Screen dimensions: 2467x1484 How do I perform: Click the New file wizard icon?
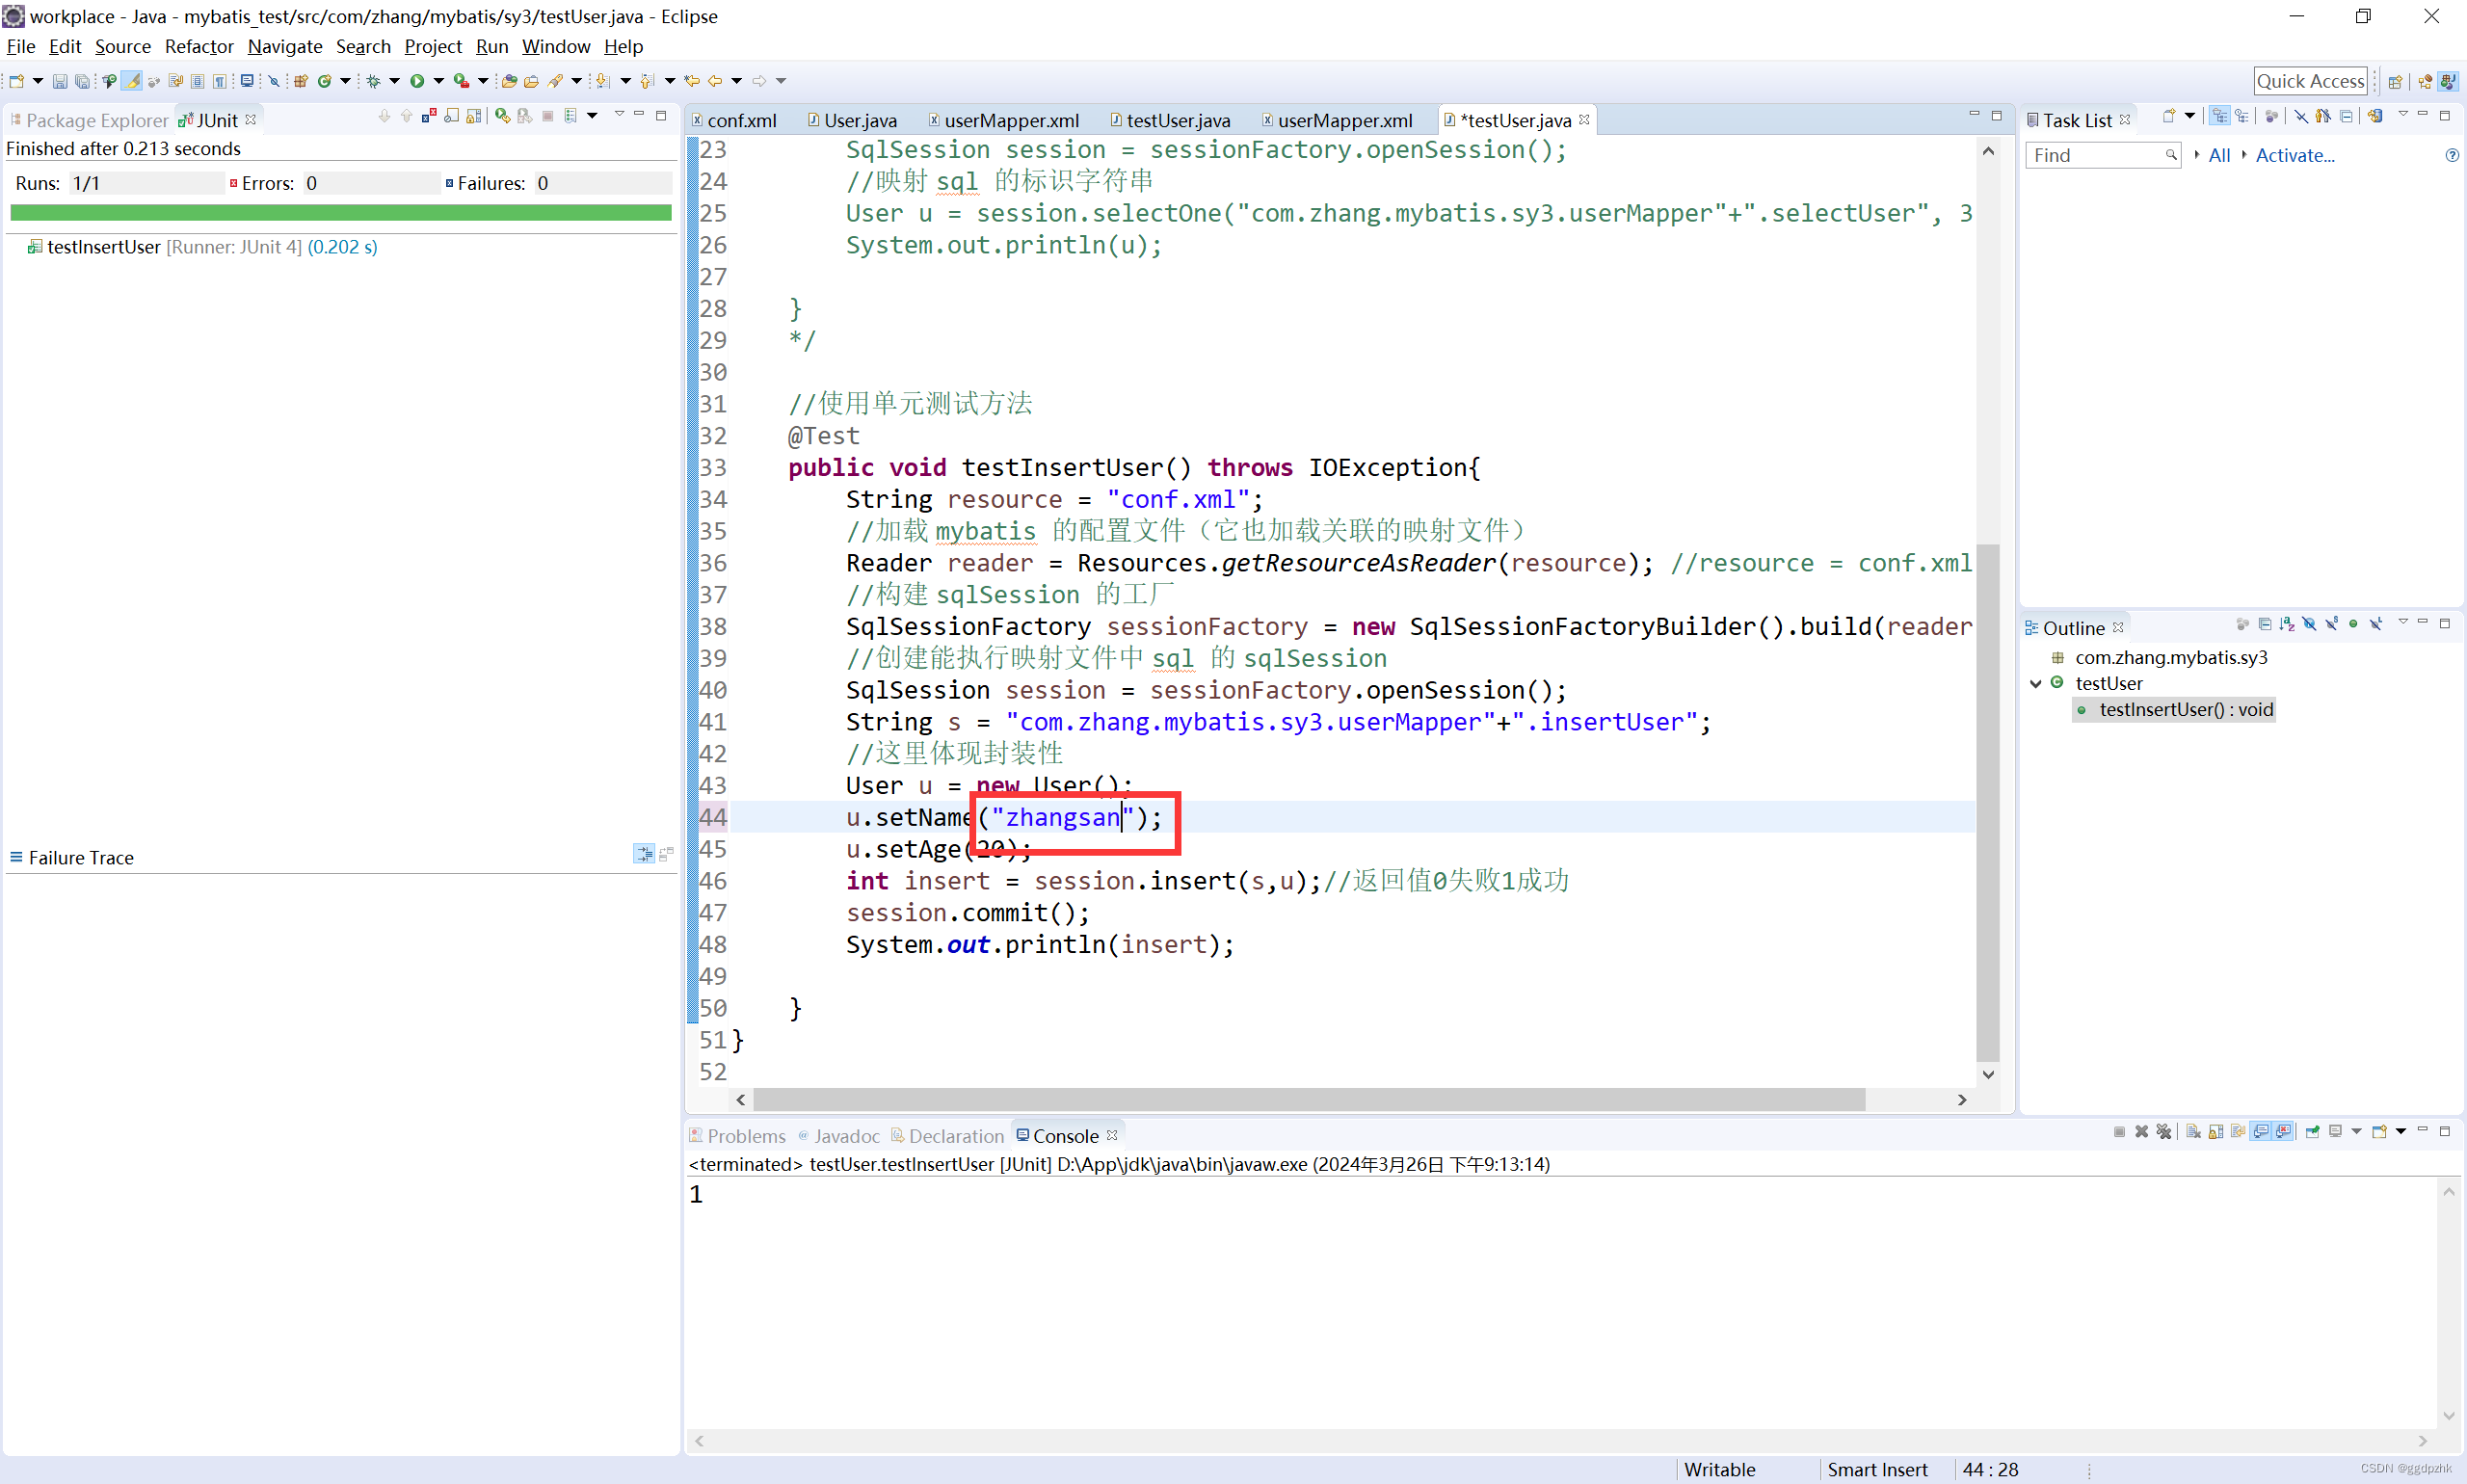[x=16, y=81]
